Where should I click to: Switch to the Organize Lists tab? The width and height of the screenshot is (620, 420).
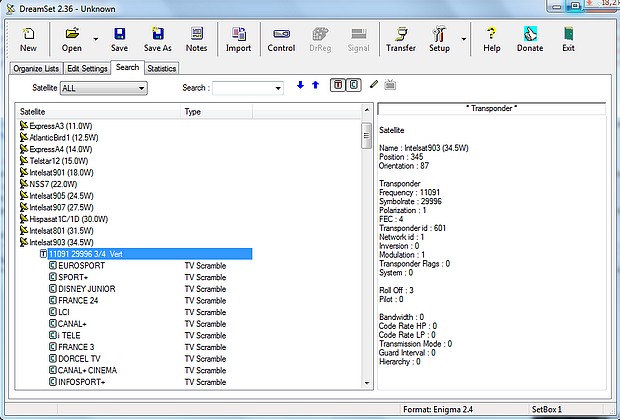click(x=37, y=68)
